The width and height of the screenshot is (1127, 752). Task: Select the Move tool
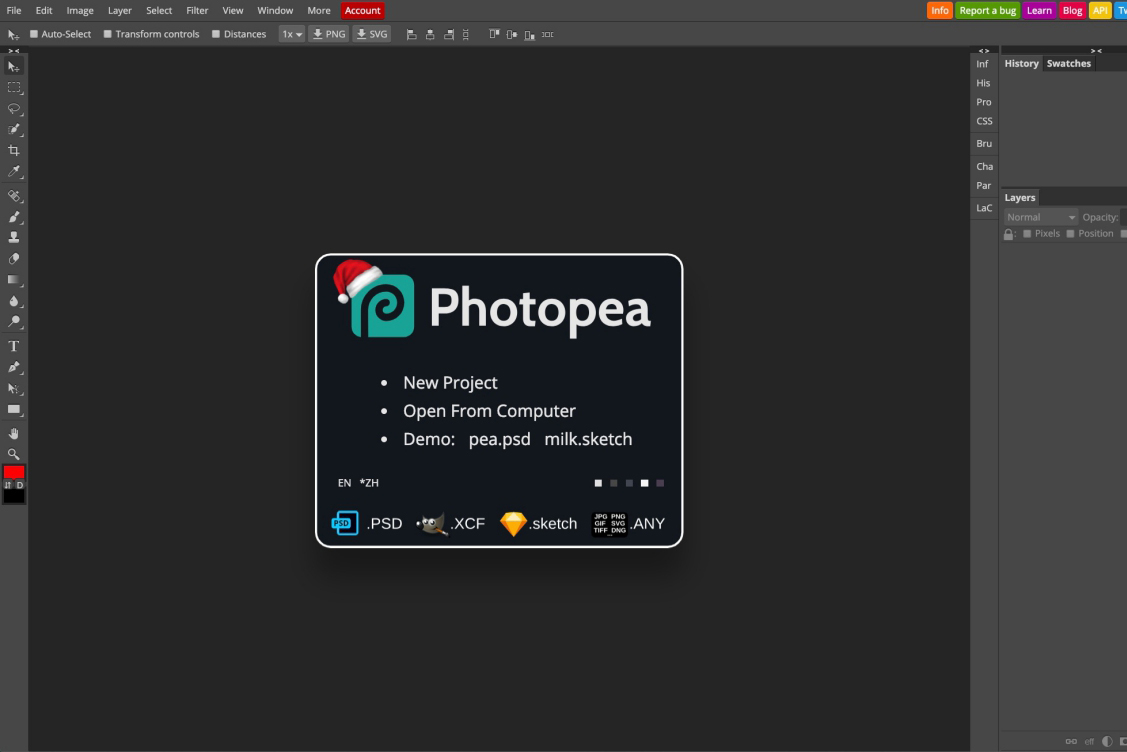click(x=14, y=65)
